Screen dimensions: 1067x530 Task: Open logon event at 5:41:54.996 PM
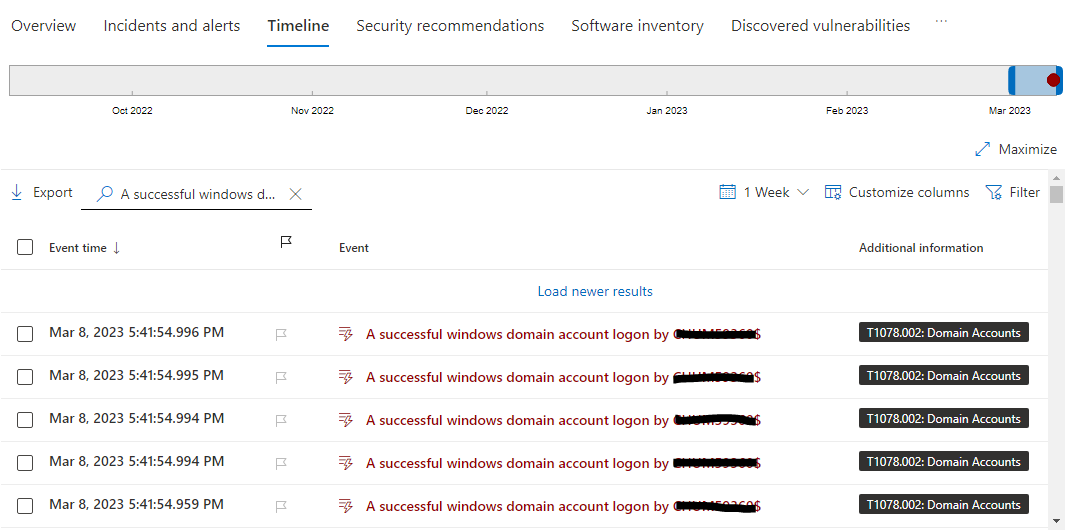(x=563, y=334)
